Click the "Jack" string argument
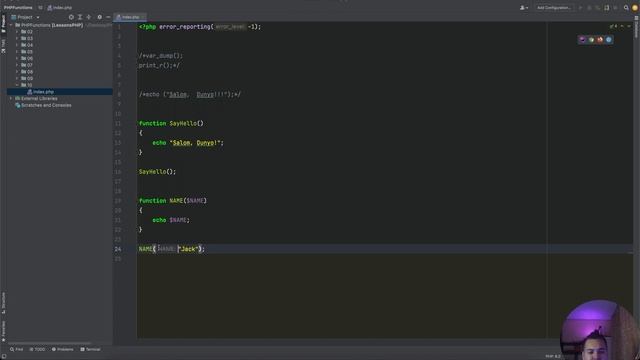The height and width of the screenshot is (360, 640). tap(188, 249)
